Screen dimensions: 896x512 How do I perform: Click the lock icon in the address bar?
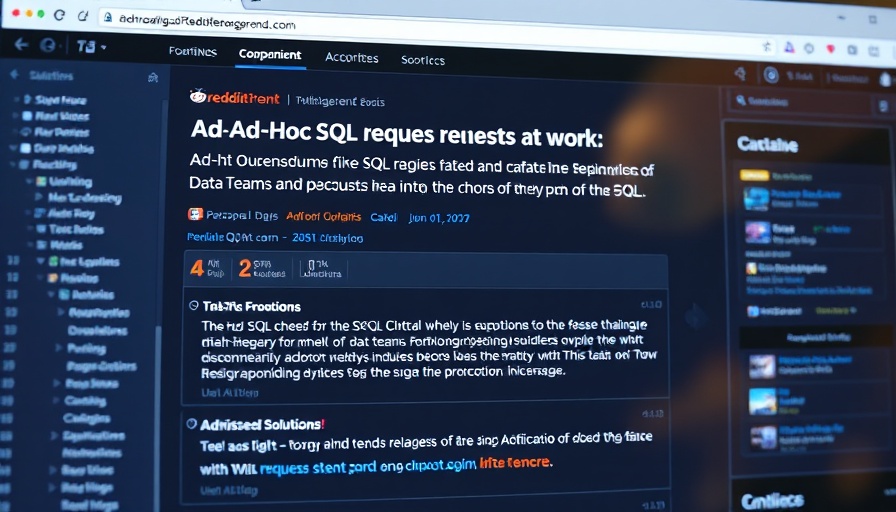(x=107, y=17)
